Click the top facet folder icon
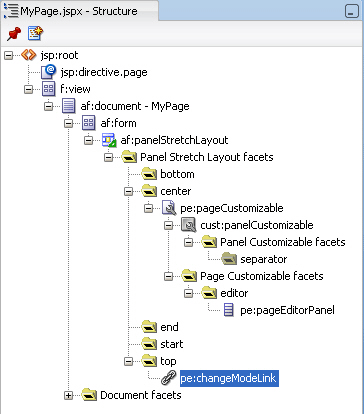This screenshot has width=364, height=414. click(149, 361)
